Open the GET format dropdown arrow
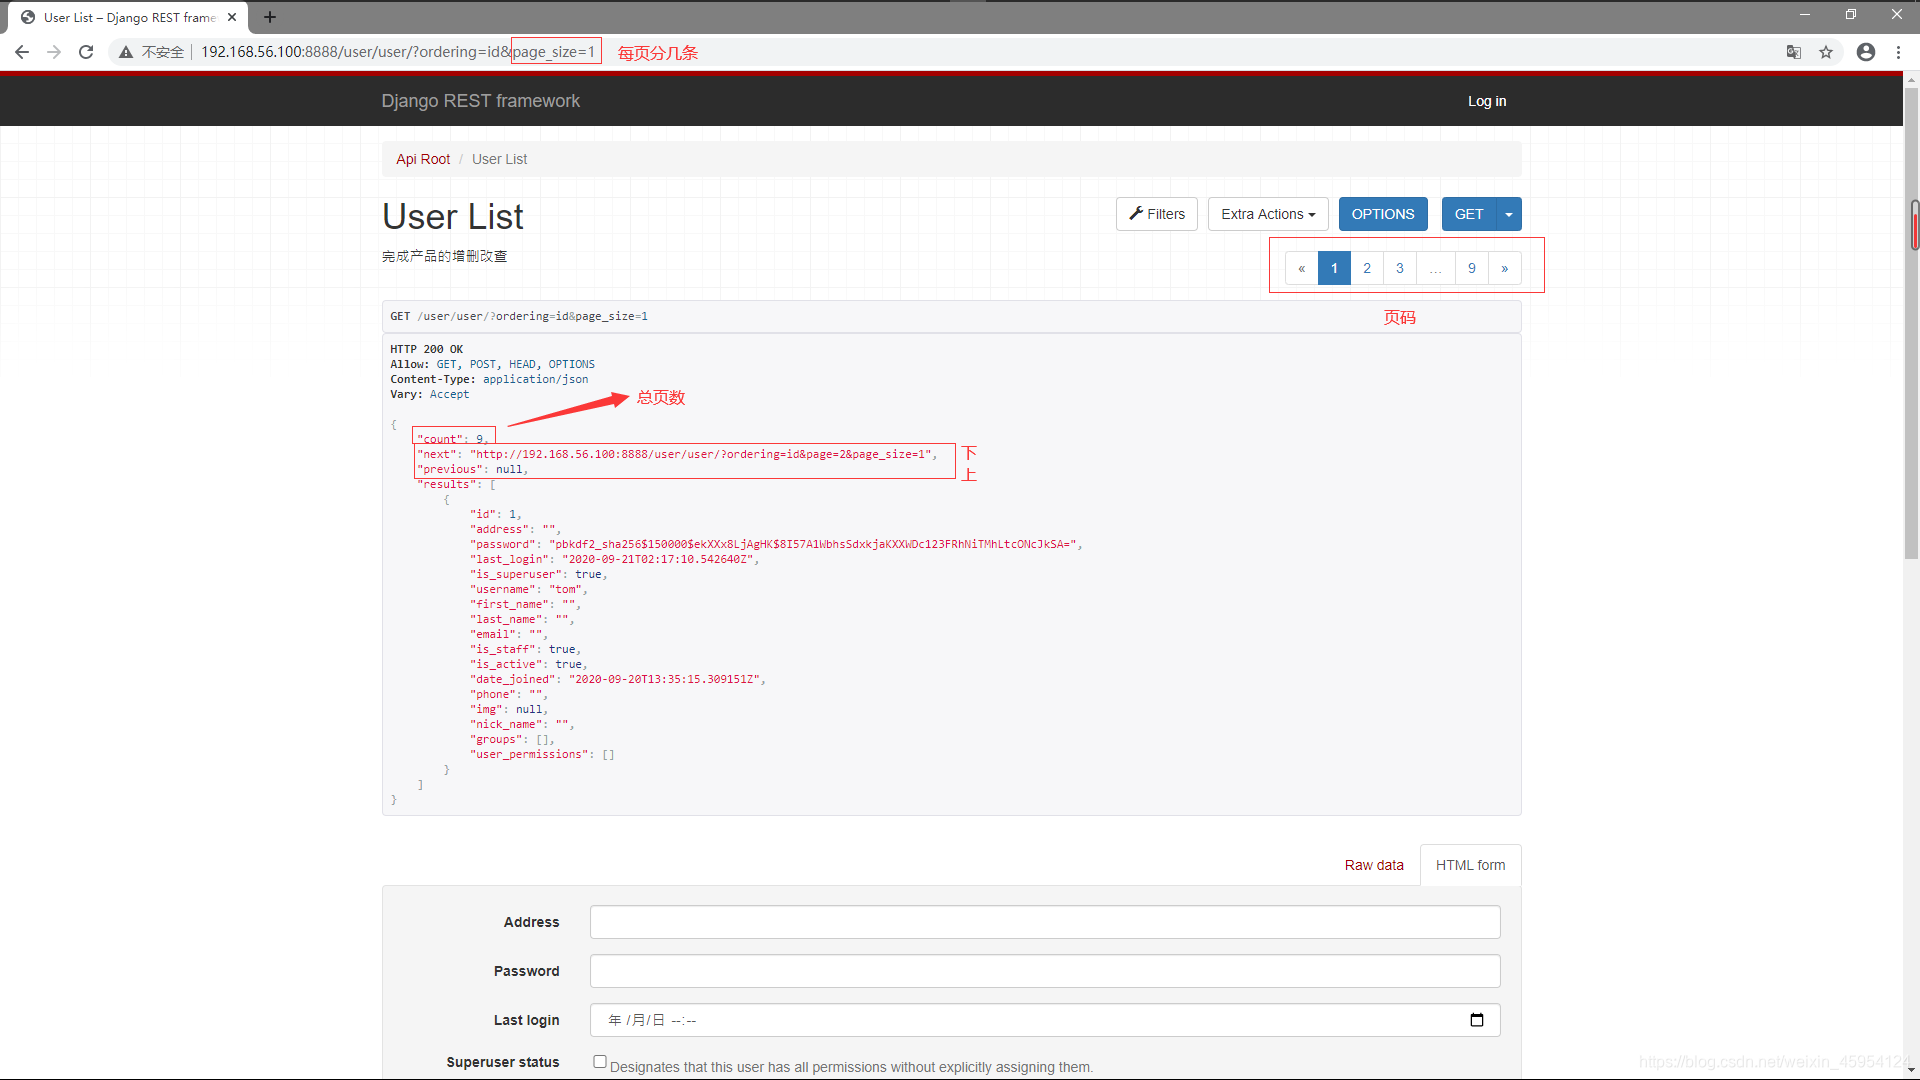1920x1080 pixels. tap(1509, 214)
